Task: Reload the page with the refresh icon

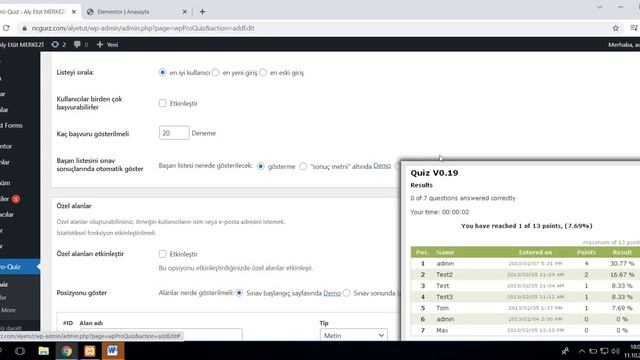Action: pos(6,28)
